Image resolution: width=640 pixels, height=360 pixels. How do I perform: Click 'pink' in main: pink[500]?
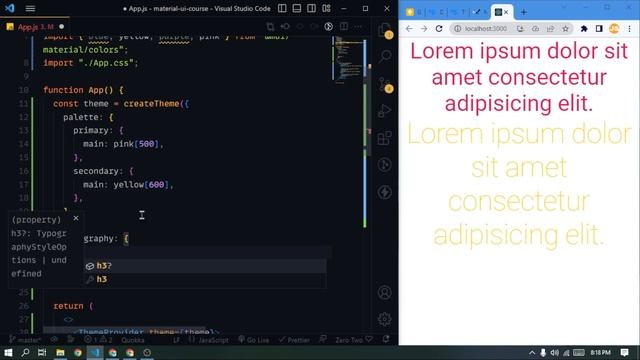(x=123, y=144)
